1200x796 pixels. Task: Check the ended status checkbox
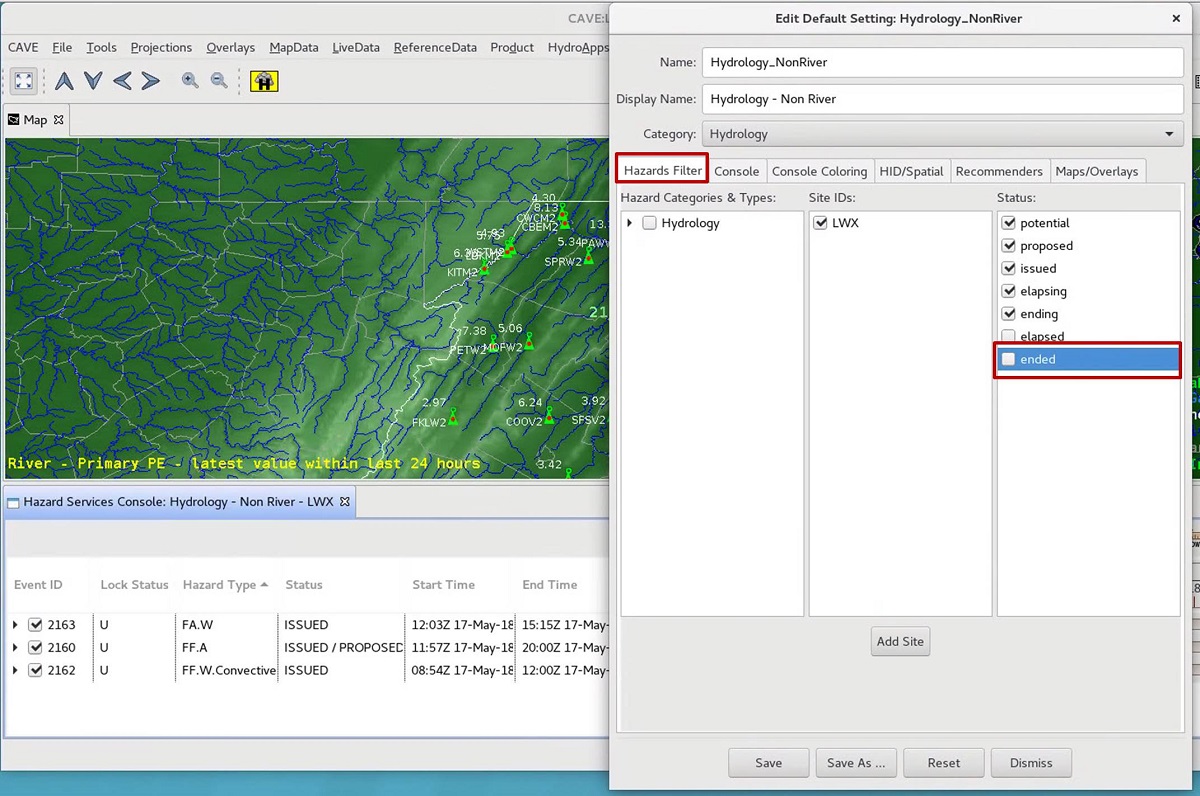[1009, 359]
